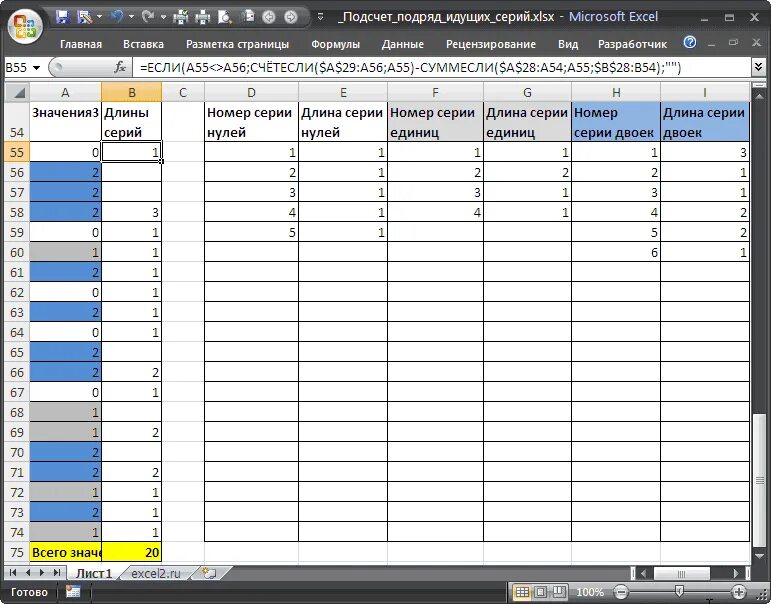
Task: Open the Redo history dropdown arrow
Action: pos(162,17)
